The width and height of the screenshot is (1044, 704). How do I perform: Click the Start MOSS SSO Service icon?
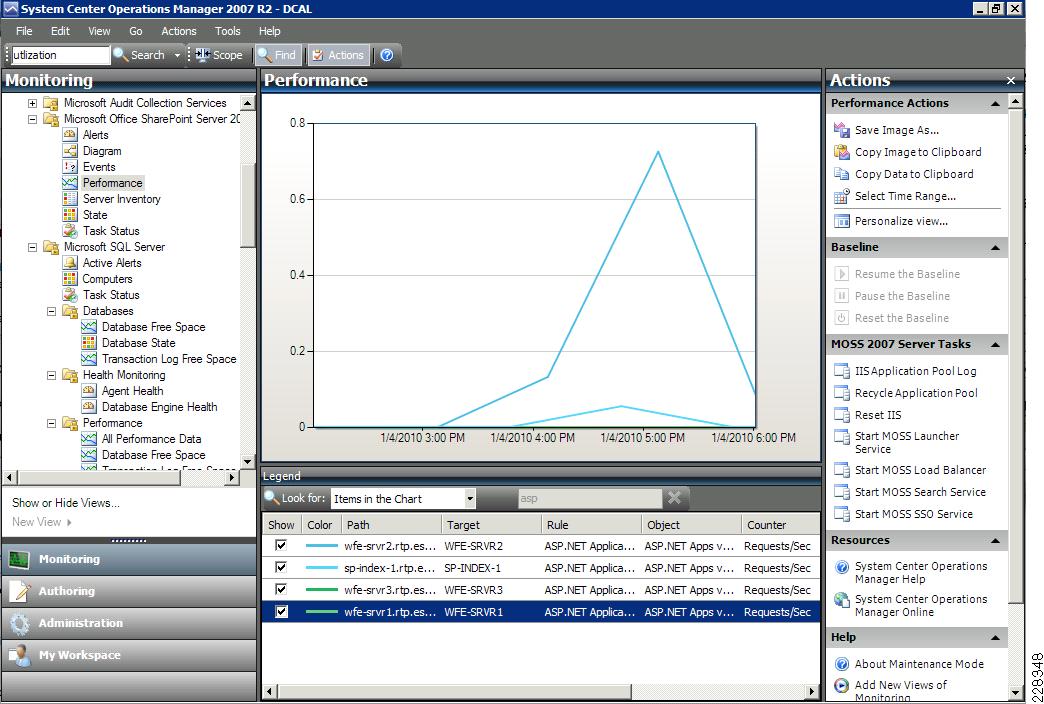tap(842, 514)
